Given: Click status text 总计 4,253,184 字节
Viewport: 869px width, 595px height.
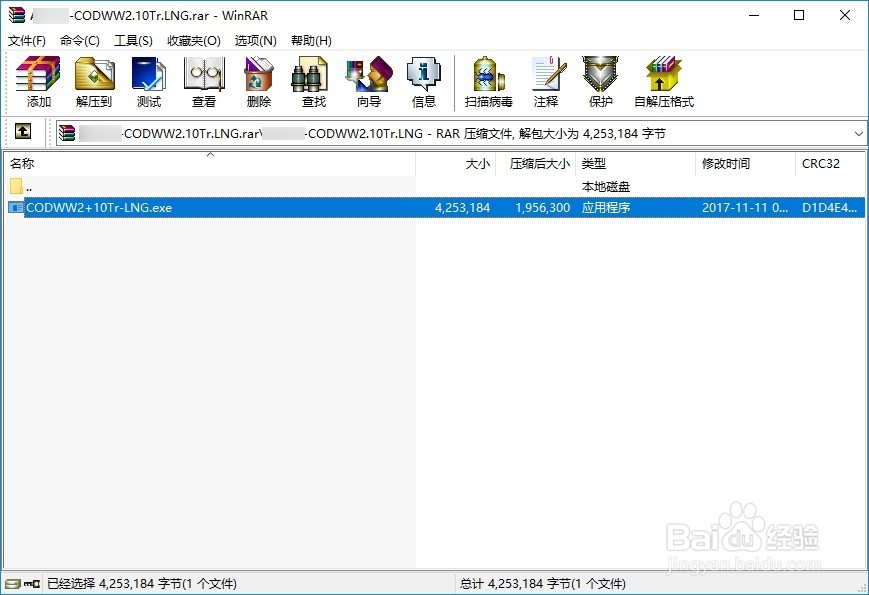Looking at the screenshot, I should click(x=543, y=584).
